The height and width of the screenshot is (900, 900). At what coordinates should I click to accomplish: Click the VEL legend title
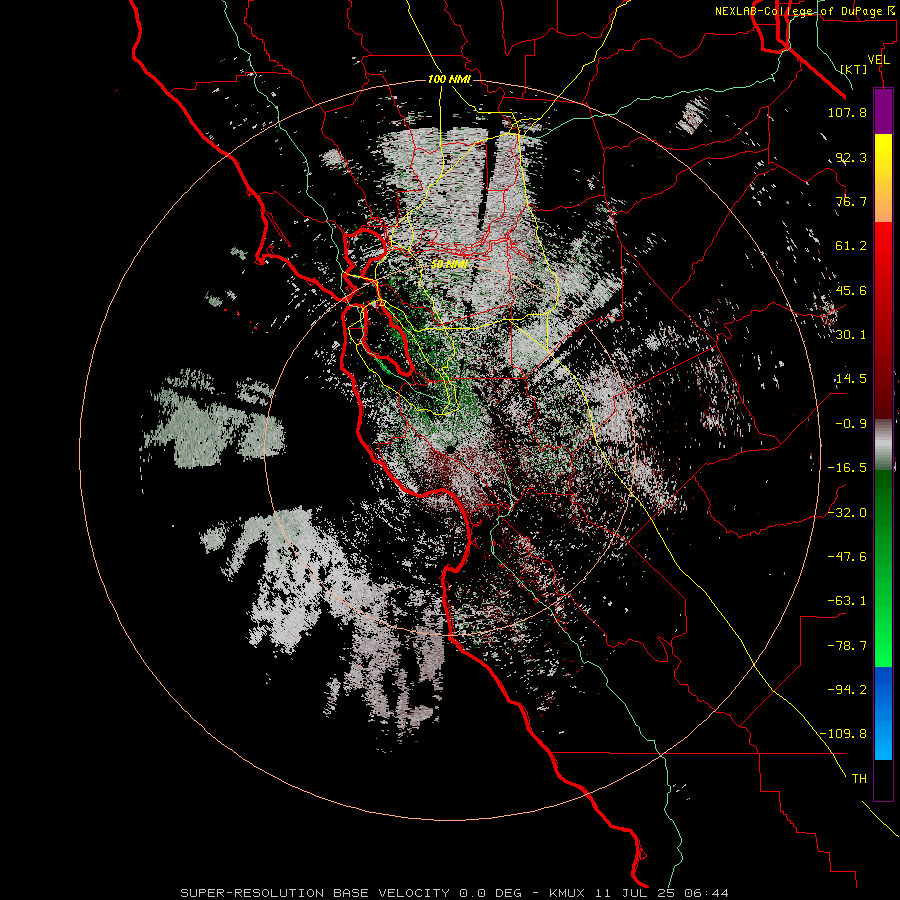coord(878,59)
